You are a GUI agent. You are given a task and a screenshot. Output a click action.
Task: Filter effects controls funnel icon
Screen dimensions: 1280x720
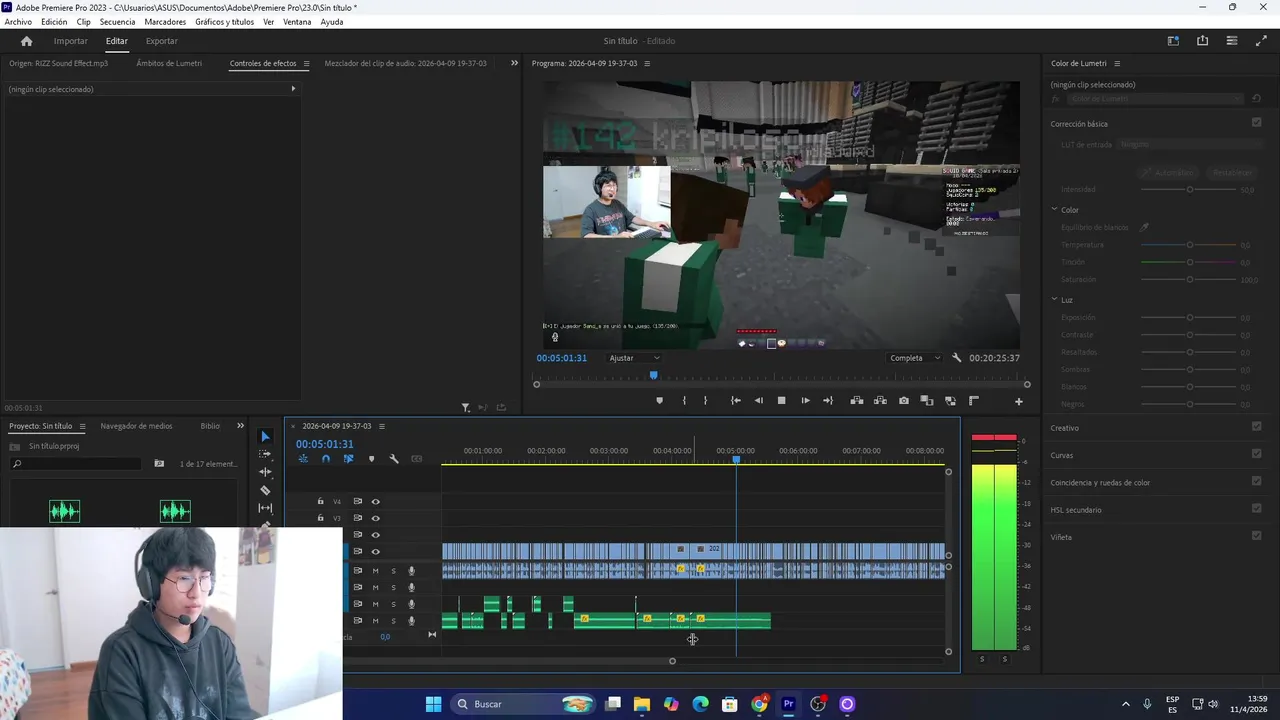466,407
